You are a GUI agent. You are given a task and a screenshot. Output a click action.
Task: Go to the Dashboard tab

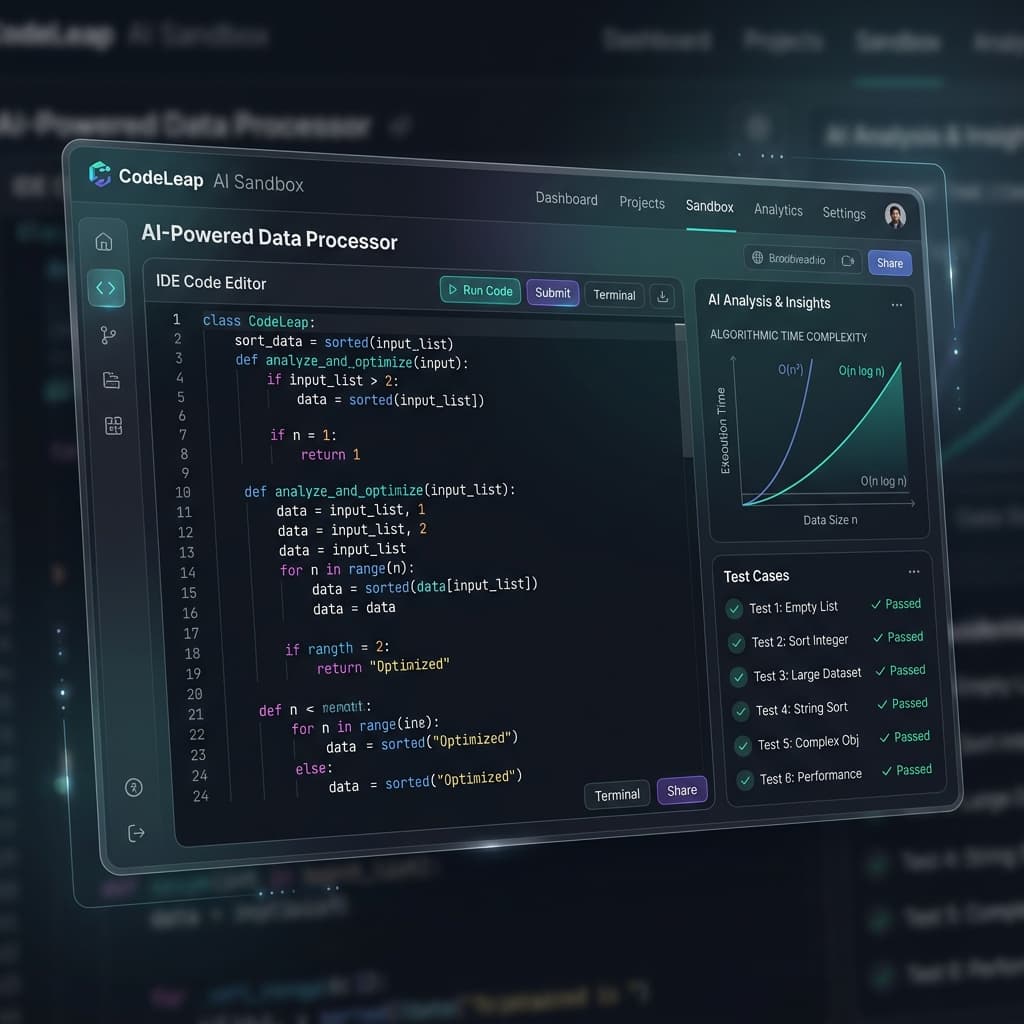point(566,199)
